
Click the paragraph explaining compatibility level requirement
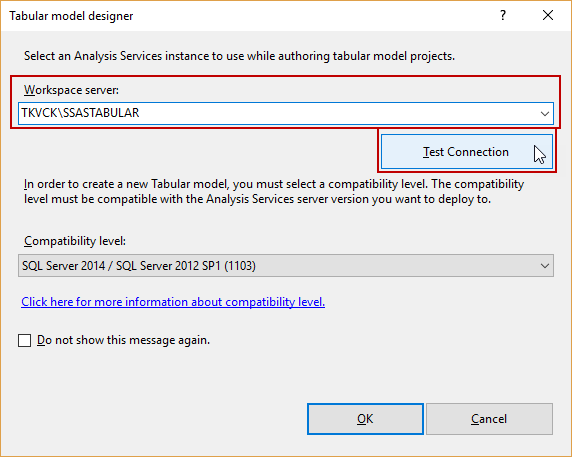(274, 191)
